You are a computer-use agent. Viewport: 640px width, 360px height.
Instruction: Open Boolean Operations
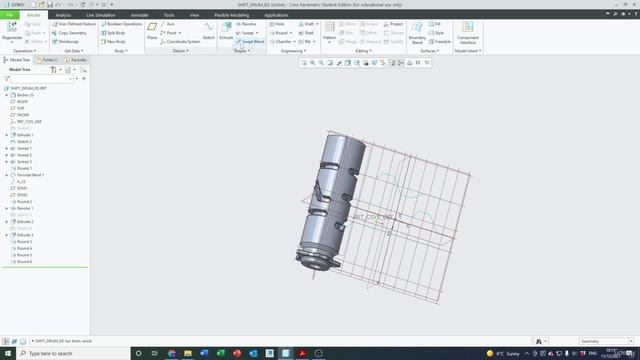click(121, 24)
